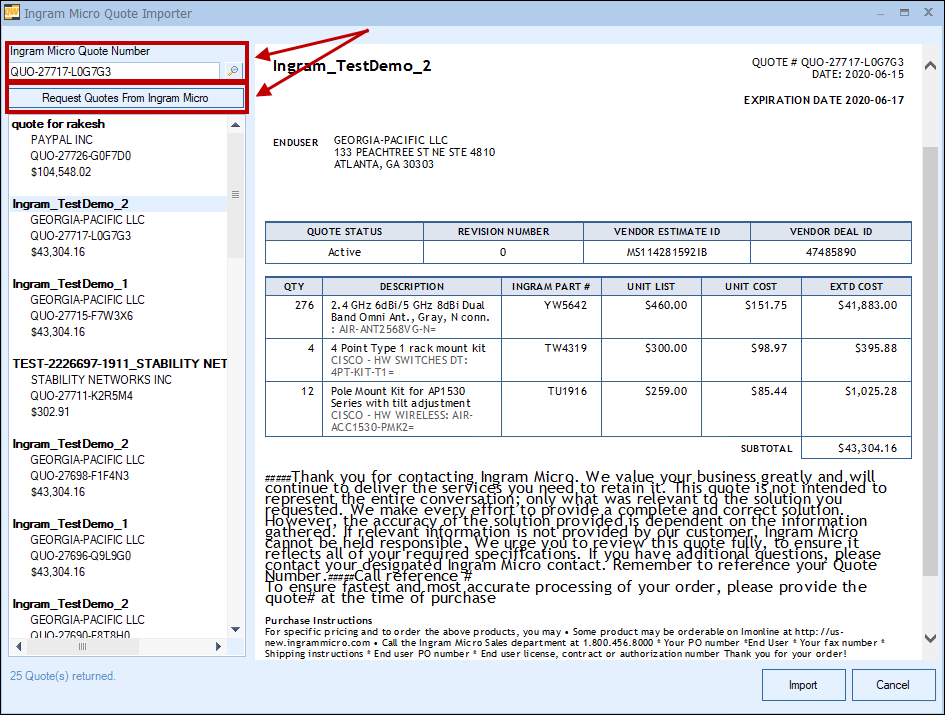Viewport: 945px width, 715px height.
Task: Click quote list horizontal scroll right arrow
Action: pos(218,646)
